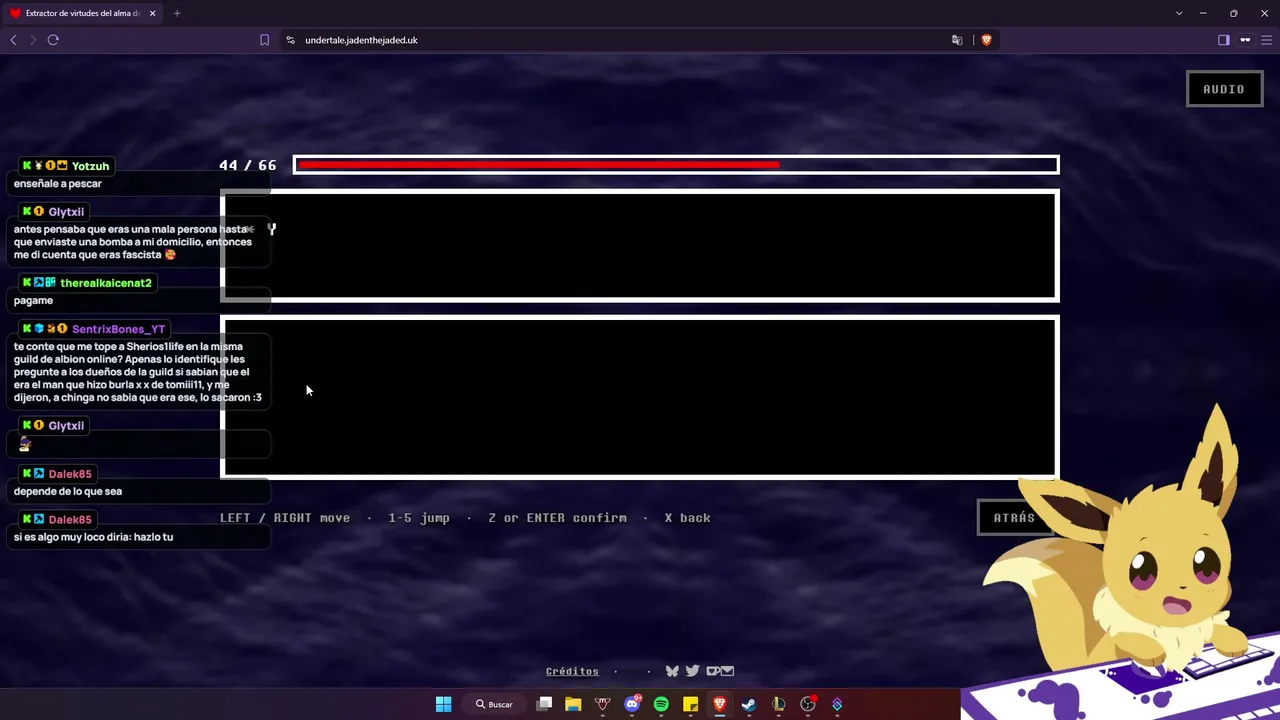Reload the page in the browser
1280x720 pixels.
pyautogui.click(x=53, y=40)
